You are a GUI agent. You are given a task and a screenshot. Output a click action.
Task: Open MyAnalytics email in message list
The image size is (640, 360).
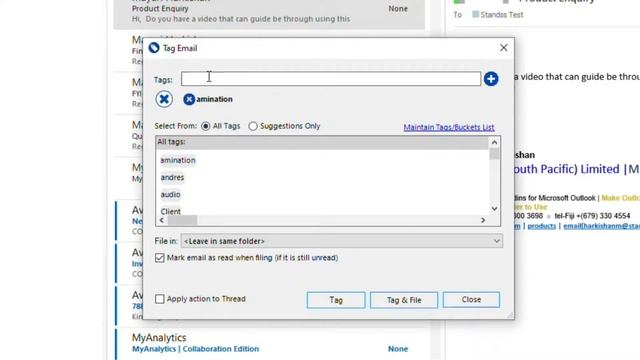click(270, 343)
